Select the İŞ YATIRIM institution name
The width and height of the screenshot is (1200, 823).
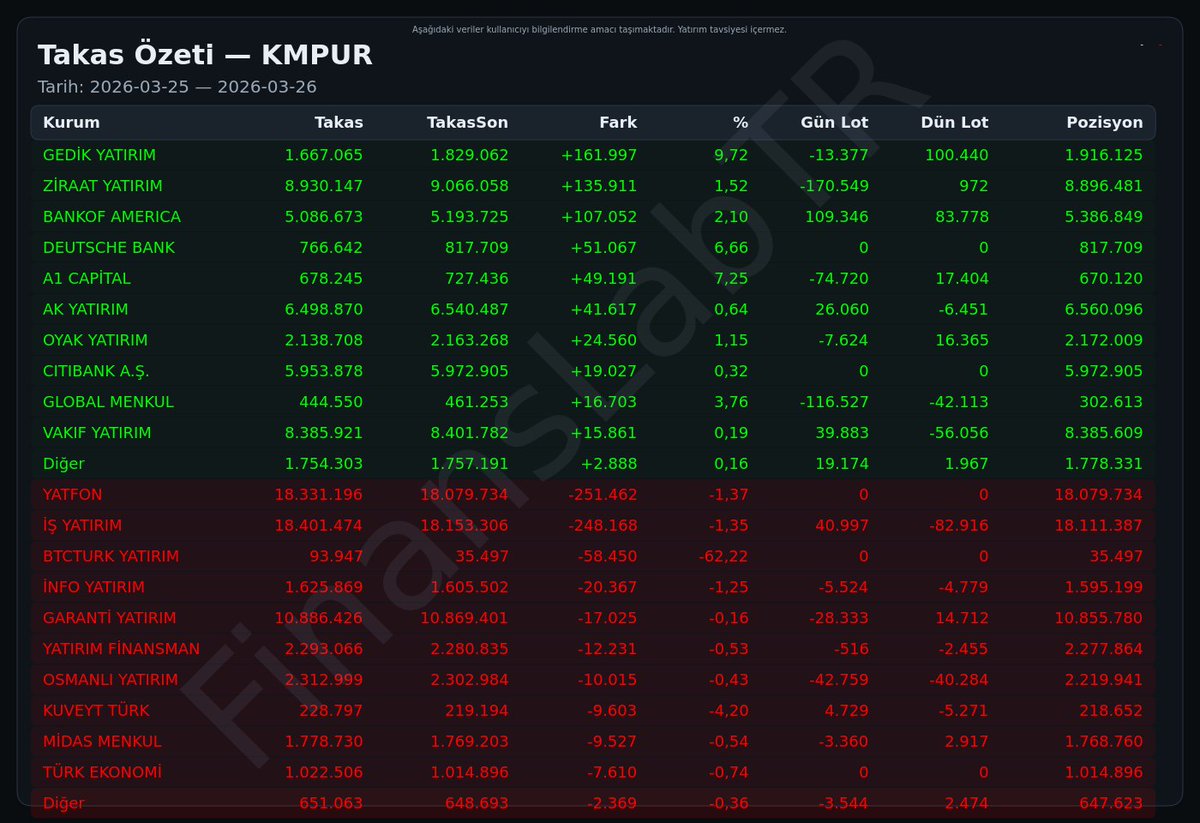pos(82,526)
